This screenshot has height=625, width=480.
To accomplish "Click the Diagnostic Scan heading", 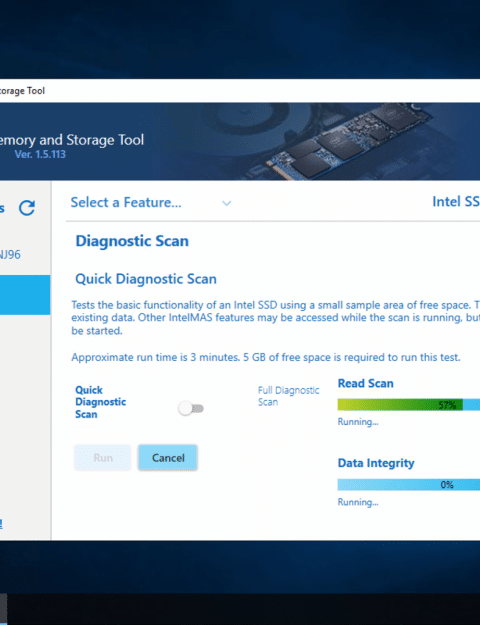I will coord(132,241).
